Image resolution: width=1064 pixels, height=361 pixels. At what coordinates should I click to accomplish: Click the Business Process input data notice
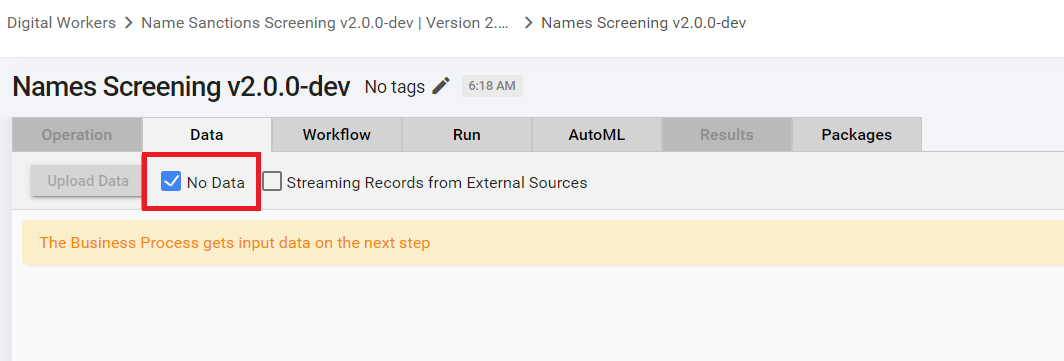tap(543, 242)
